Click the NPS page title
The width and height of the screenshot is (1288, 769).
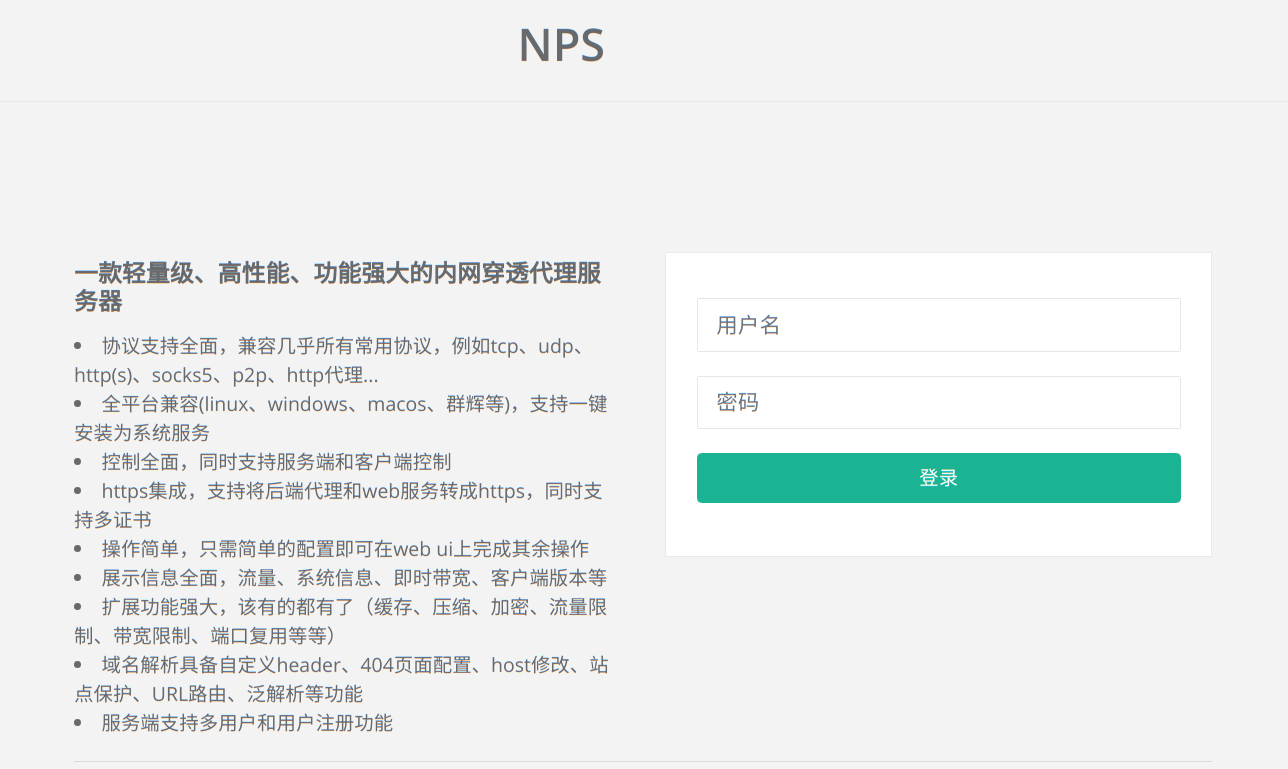coord(561,45)
